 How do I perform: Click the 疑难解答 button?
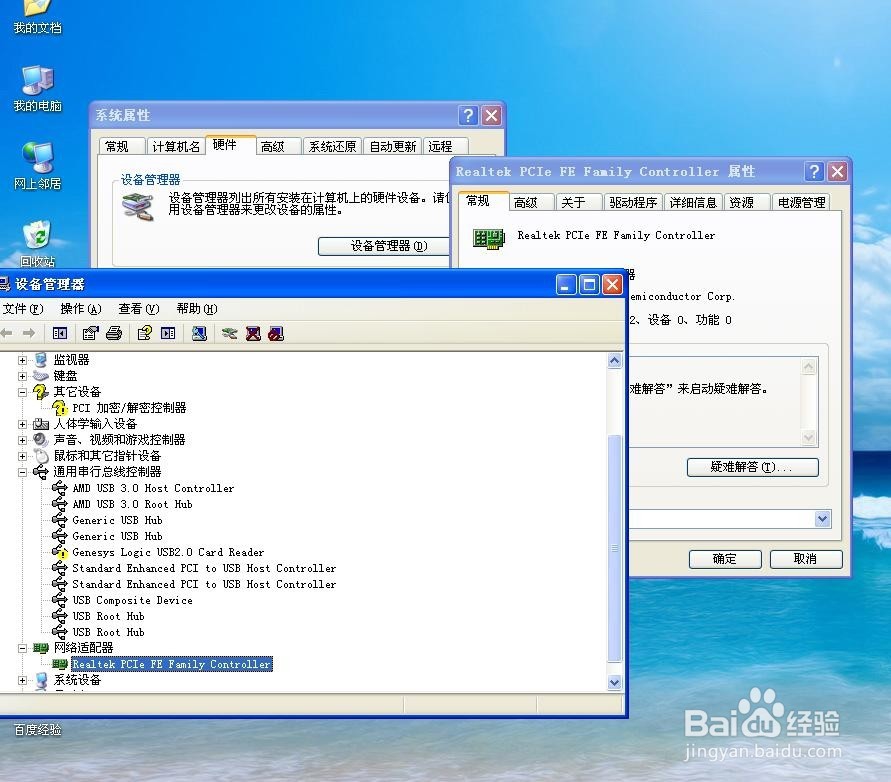[752, 466]
